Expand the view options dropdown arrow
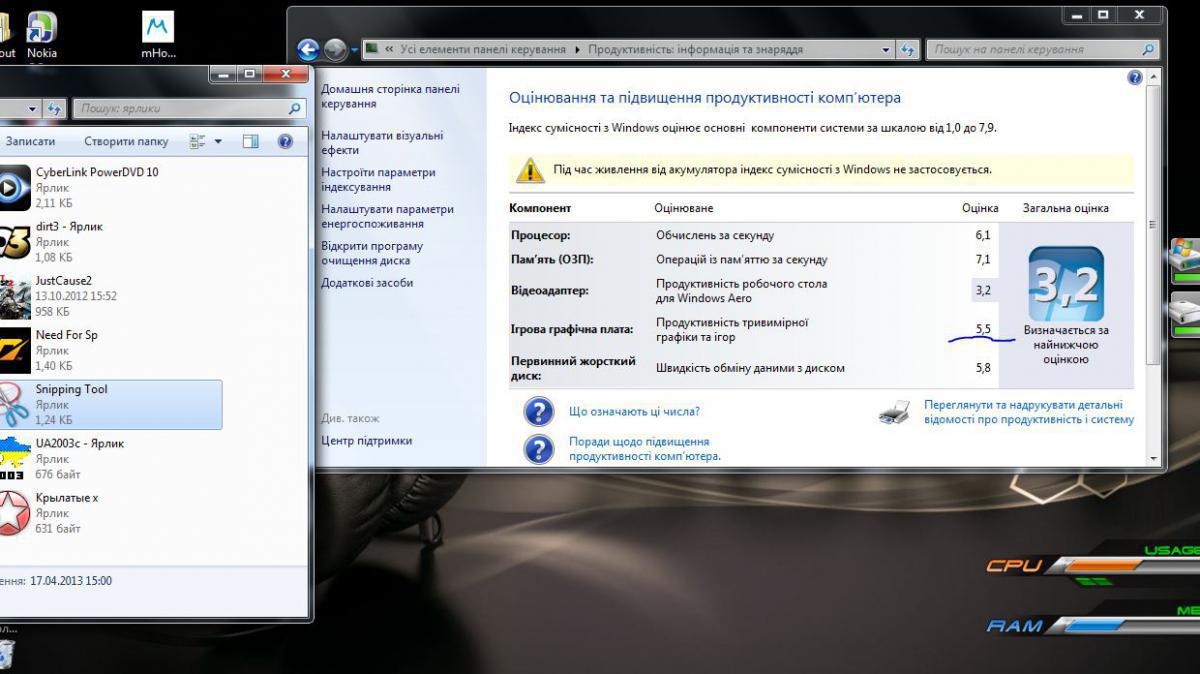 218,142
